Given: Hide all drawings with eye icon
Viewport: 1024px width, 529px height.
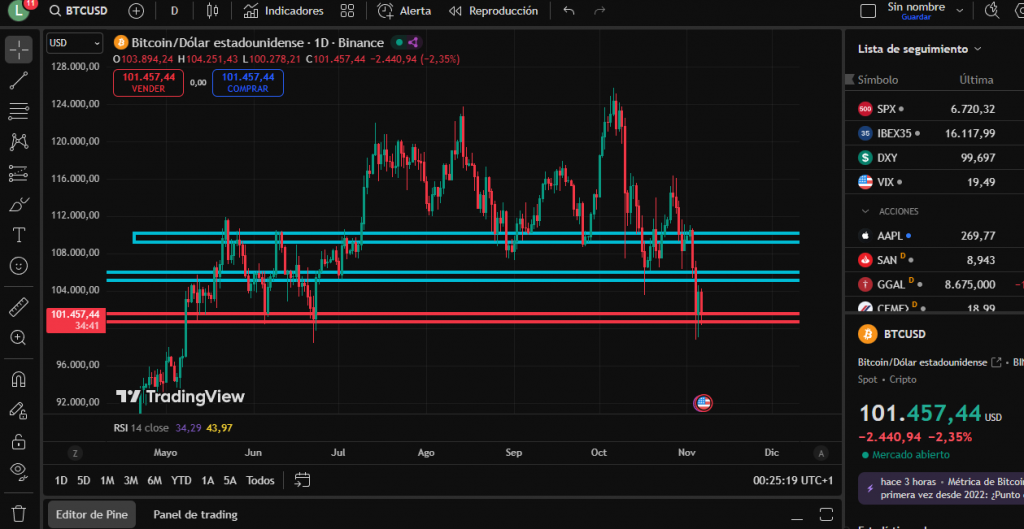Looking at the screenshot, I should pyautogui.click(x=18, y=470).
